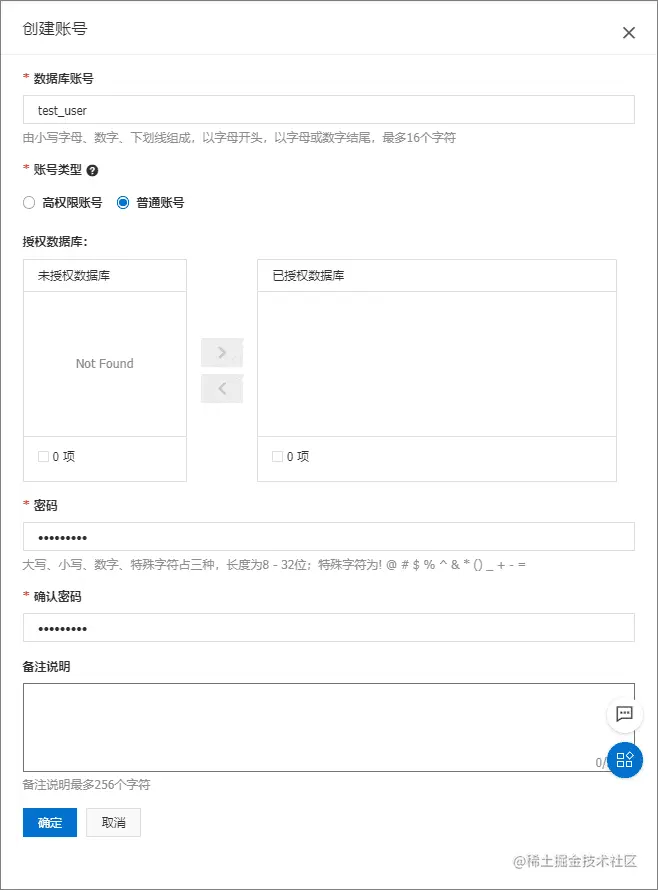
Task: Click the account naming hint starting 由小写字母
Action: pos(239,137)
